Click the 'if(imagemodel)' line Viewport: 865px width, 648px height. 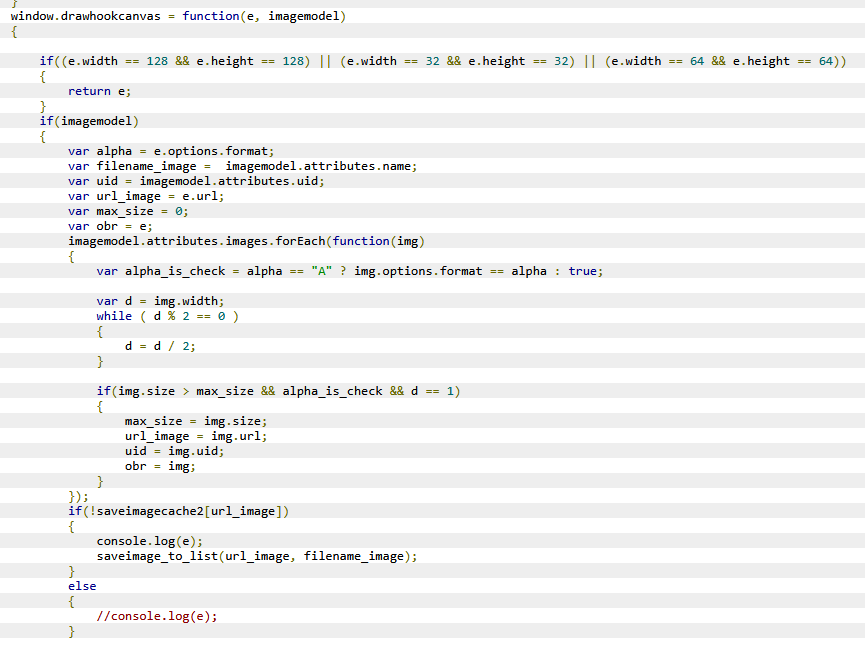pyautogui.click(x=89, y=121)
